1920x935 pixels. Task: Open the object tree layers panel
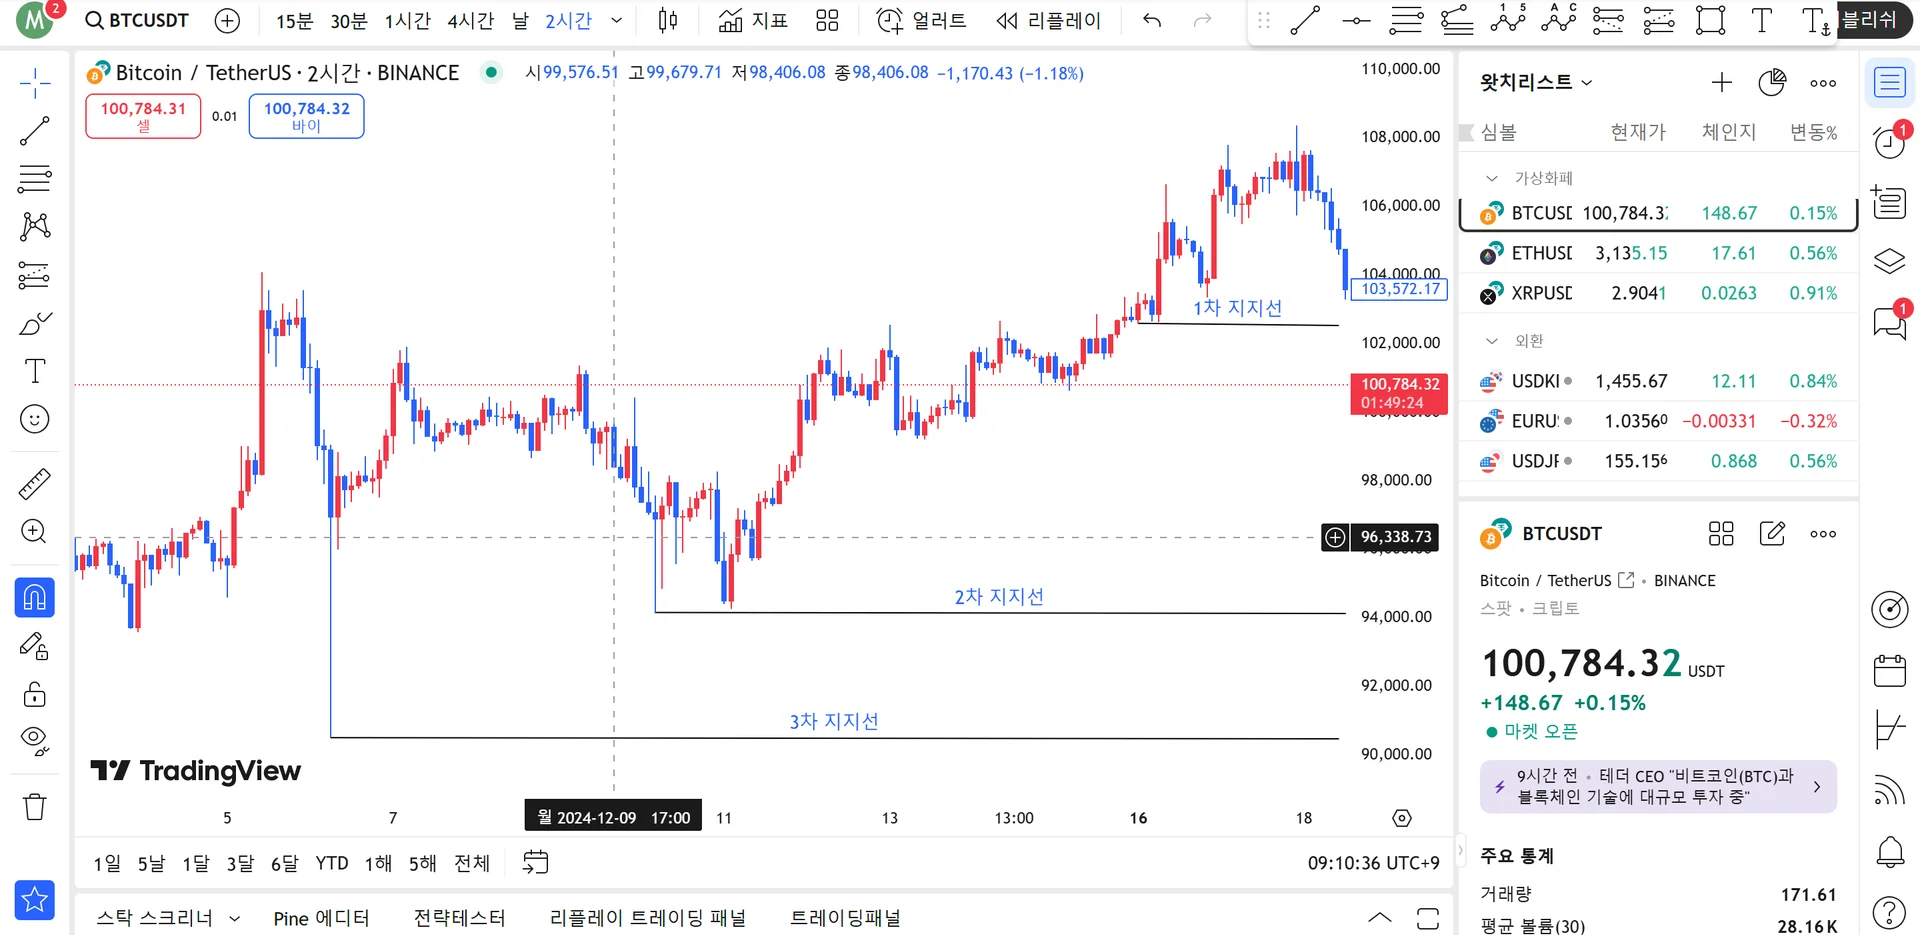coord(1889,261)
